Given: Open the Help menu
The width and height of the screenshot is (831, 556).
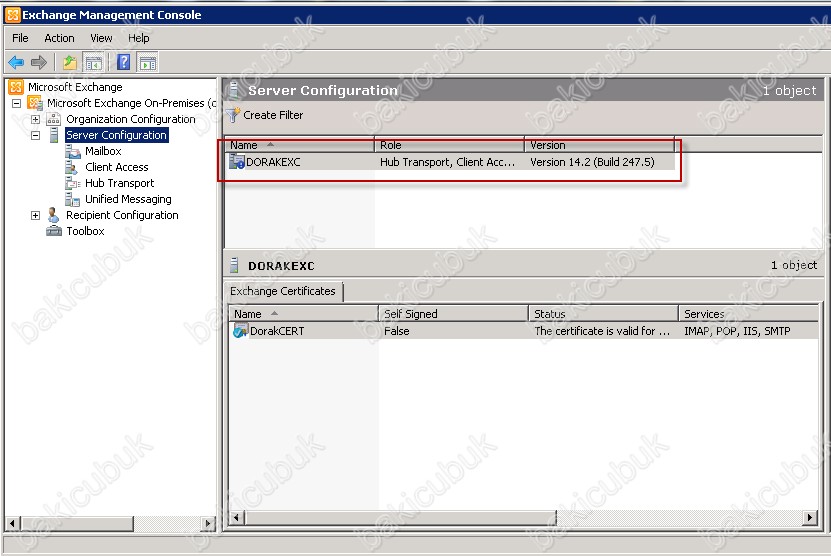Looking at the screenshot, I should [x=139, y=38].
